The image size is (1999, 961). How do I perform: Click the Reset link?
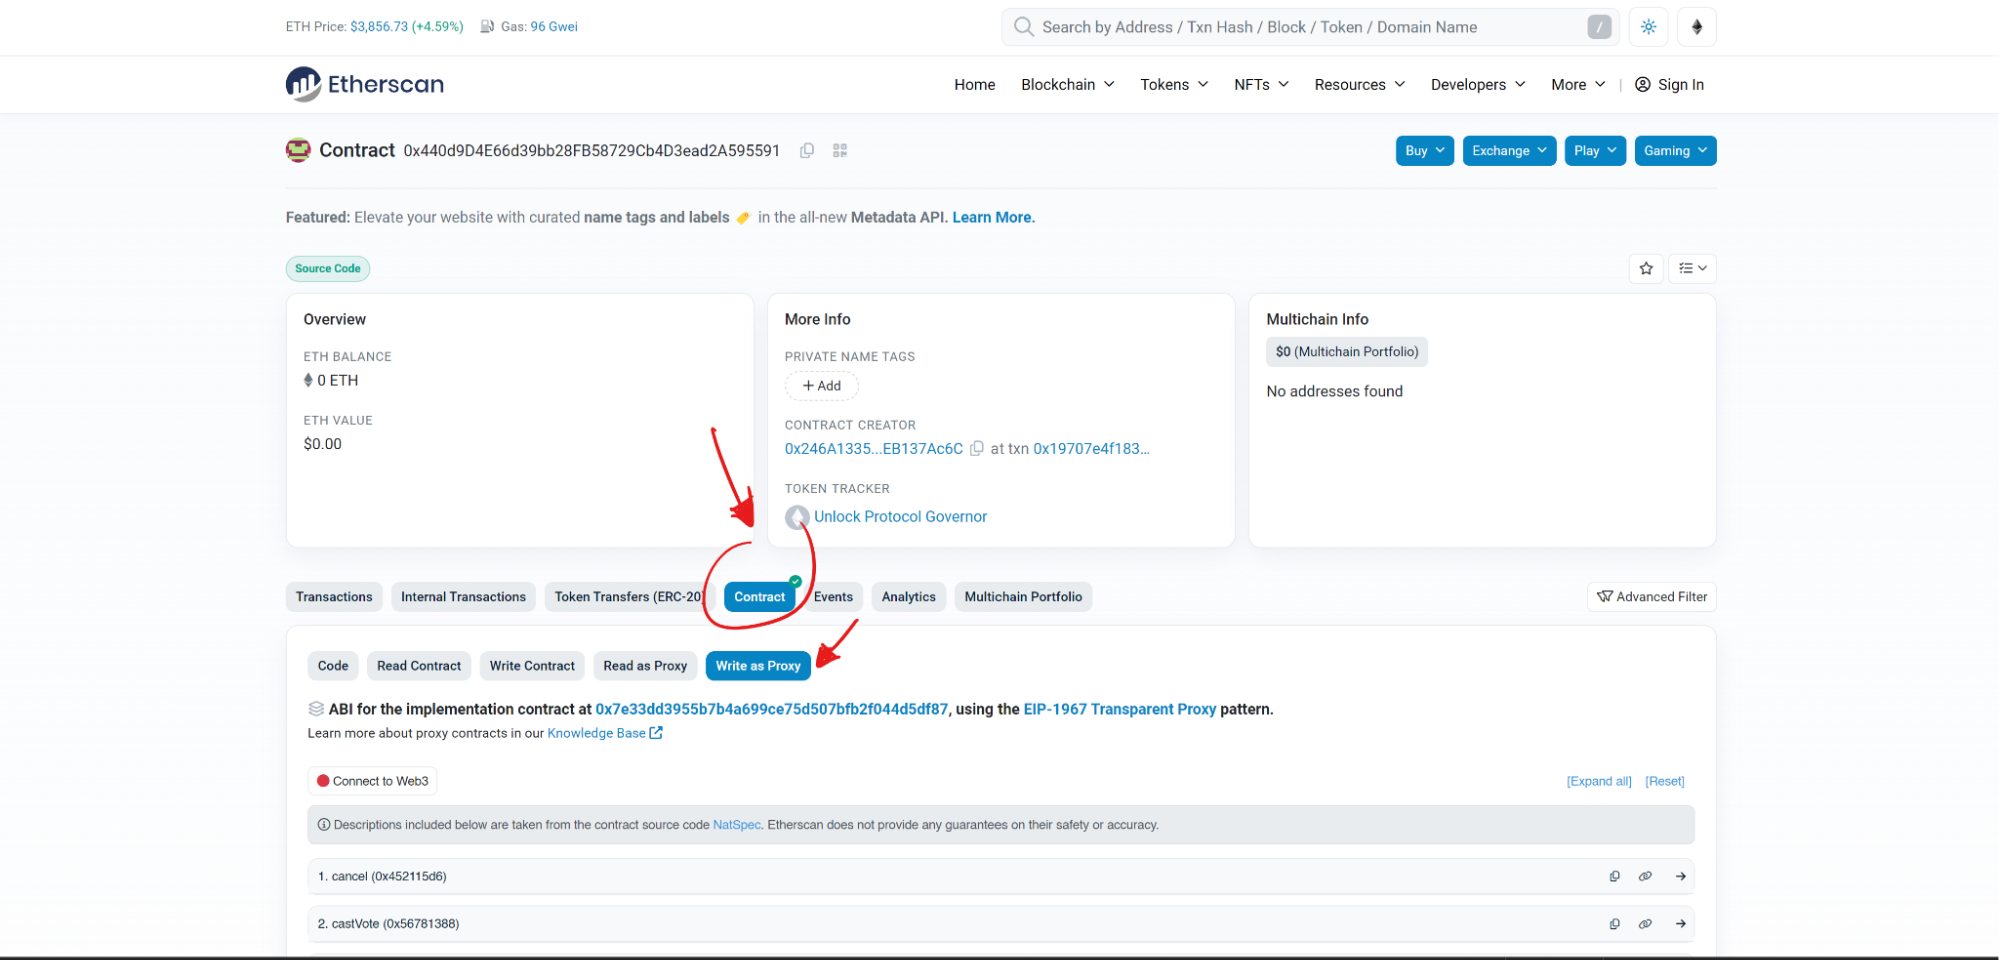pyautogui.click(x=1664, y=781)
